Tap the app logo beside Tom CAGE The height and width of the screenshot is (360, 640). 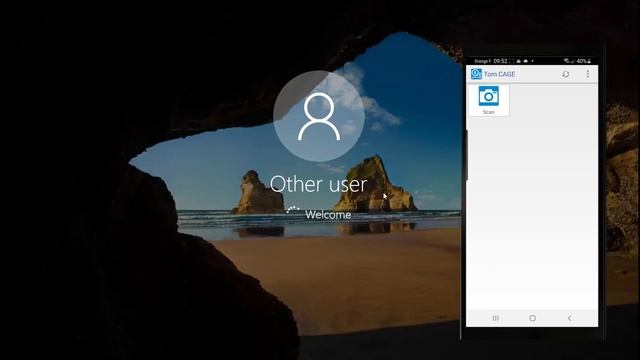tap(476, 73)
